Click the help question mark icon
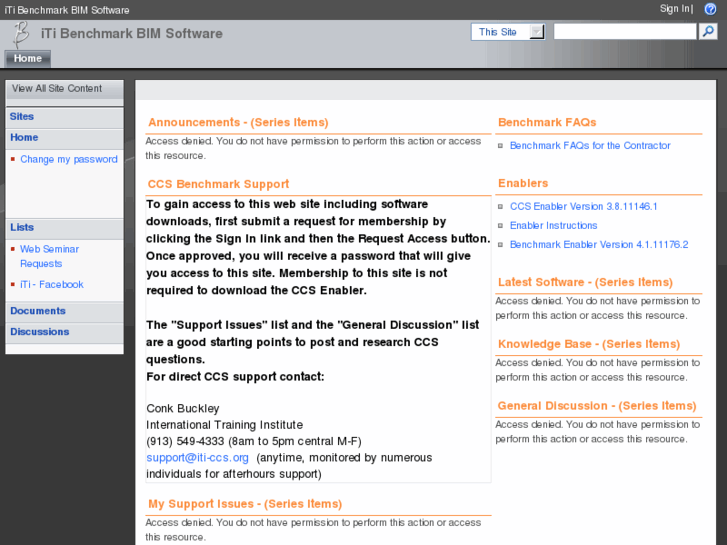 pyautogui.click(x=710, y=9)
